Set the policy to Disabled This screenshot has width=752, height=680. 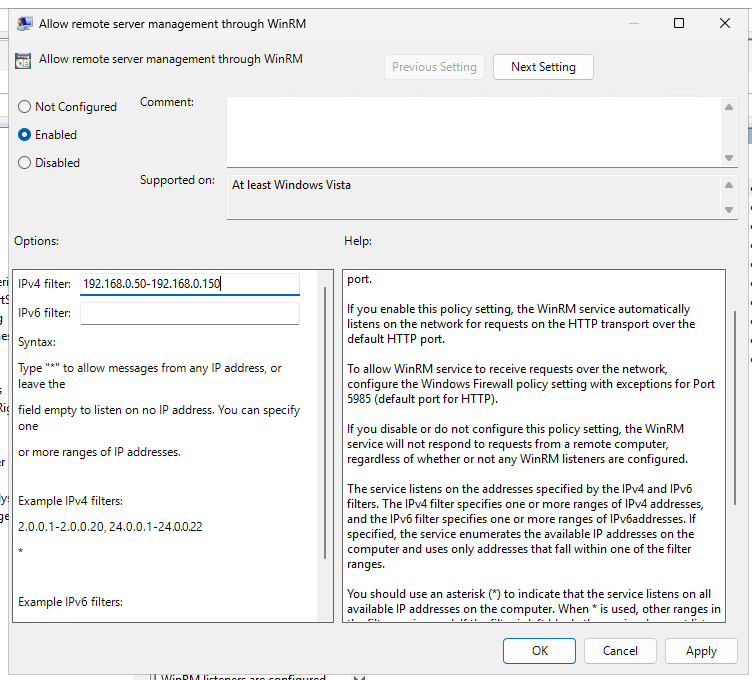(25, 163)
